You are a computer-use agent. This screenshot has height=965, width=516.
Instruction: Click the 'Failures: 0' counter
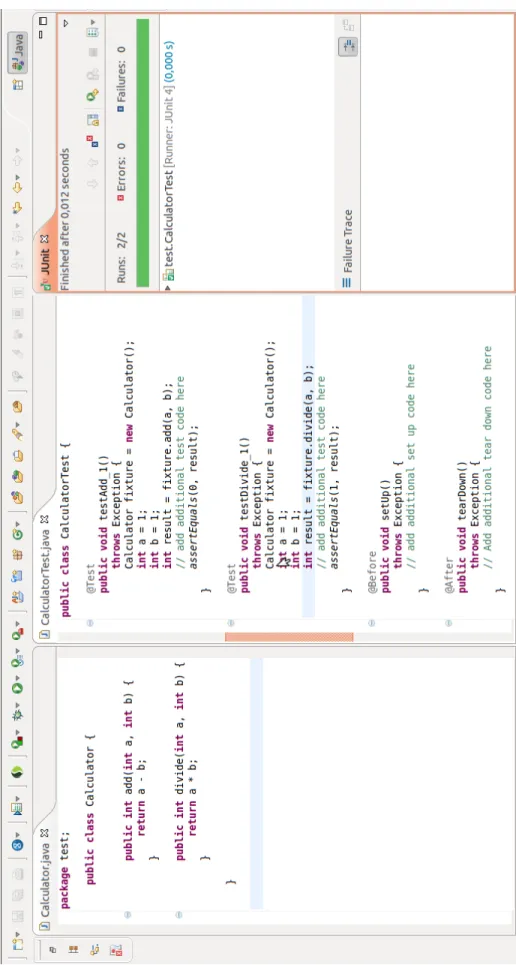tap(121, 79)
